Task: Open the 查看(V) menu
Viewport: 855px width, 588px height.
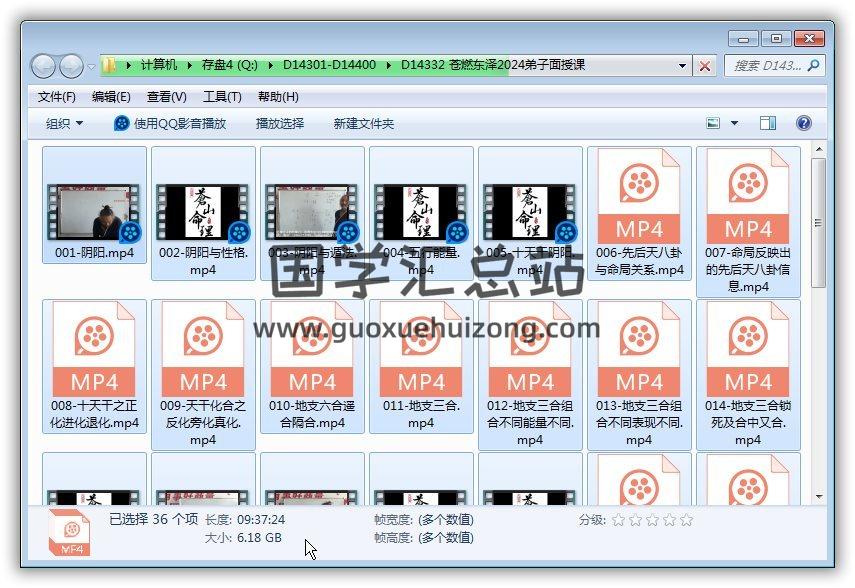Action: 167,97
